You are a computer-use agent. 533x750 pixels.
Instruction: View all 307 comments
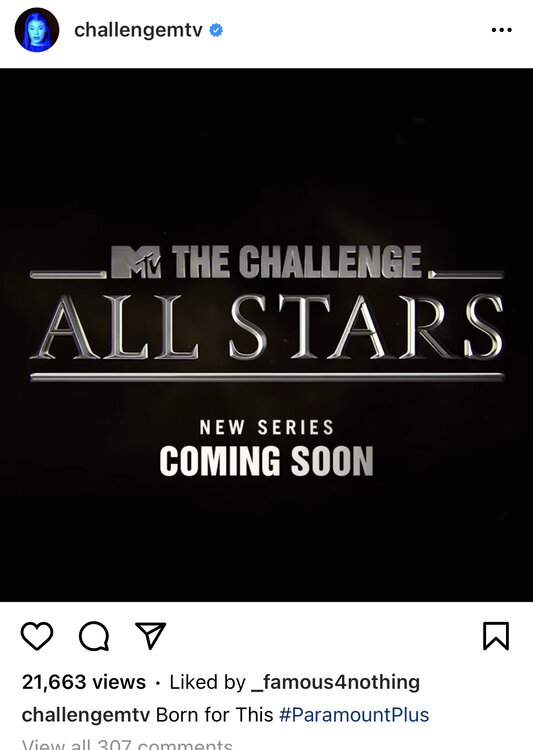click(127, 744)
